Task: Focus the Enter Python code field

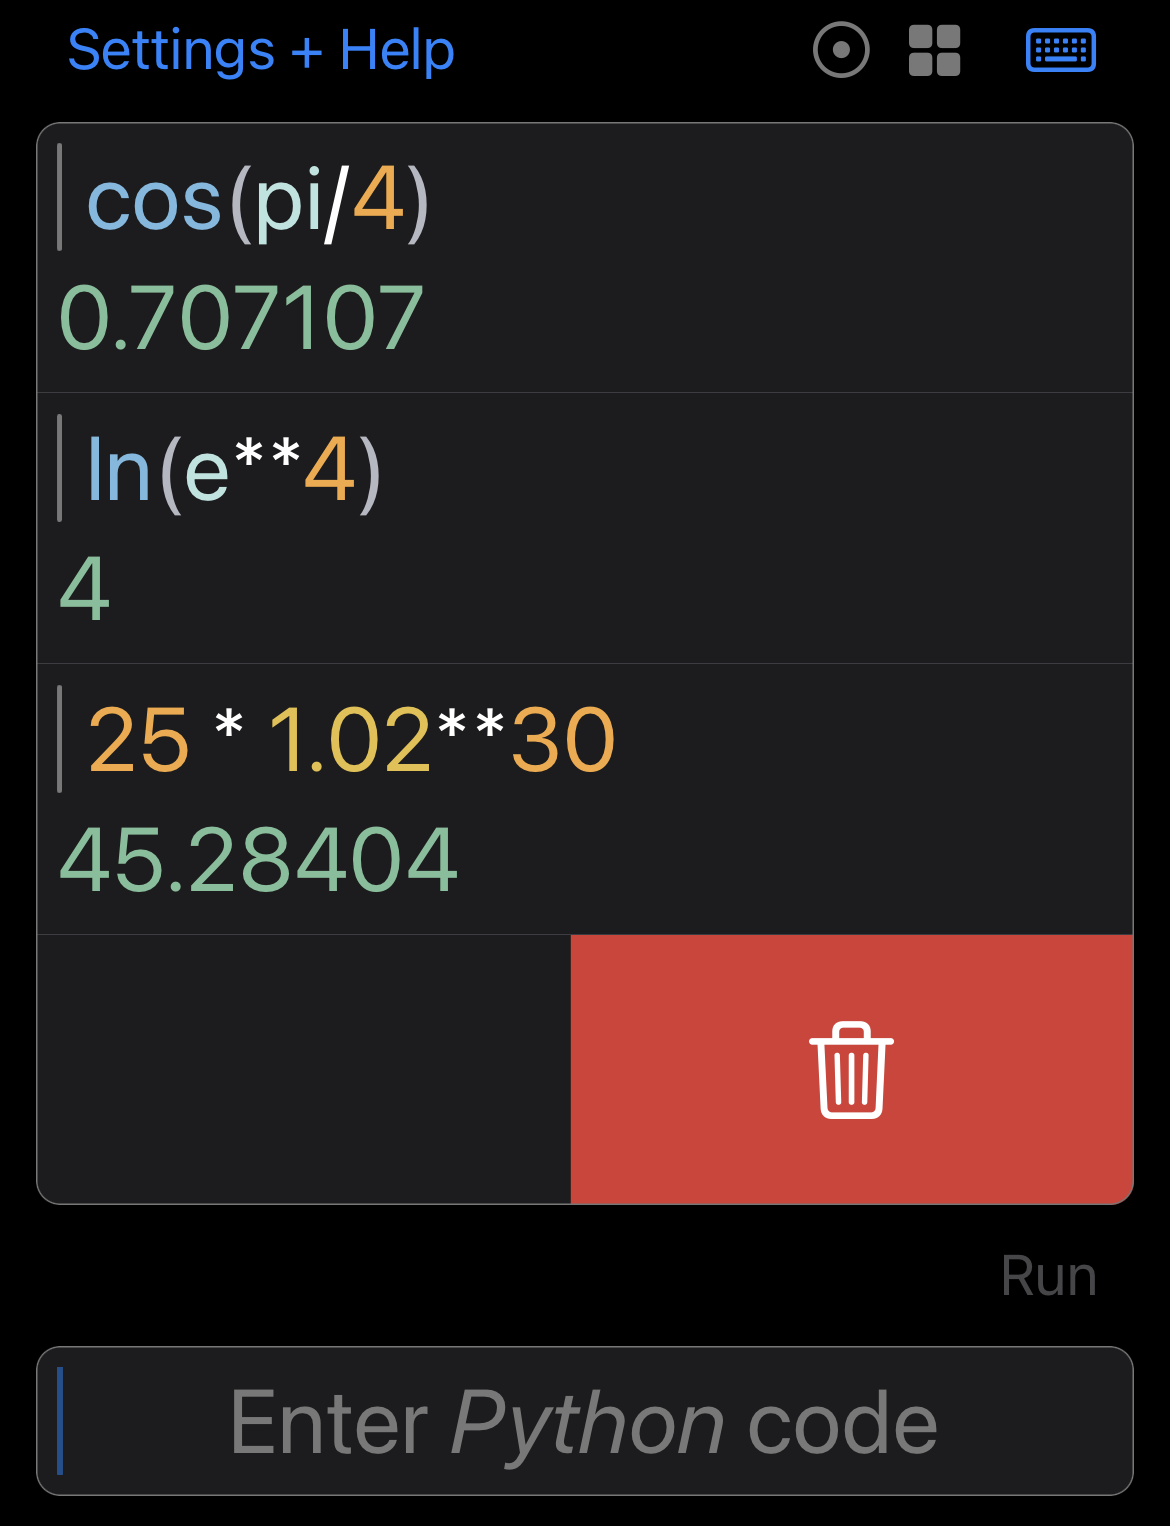Action: click(x=585, y=1421)
